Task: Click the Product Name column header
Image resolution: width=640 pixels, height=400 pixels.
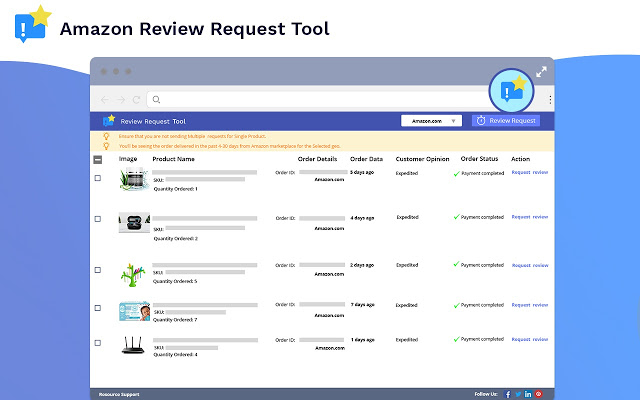Action: click(173, 159)
